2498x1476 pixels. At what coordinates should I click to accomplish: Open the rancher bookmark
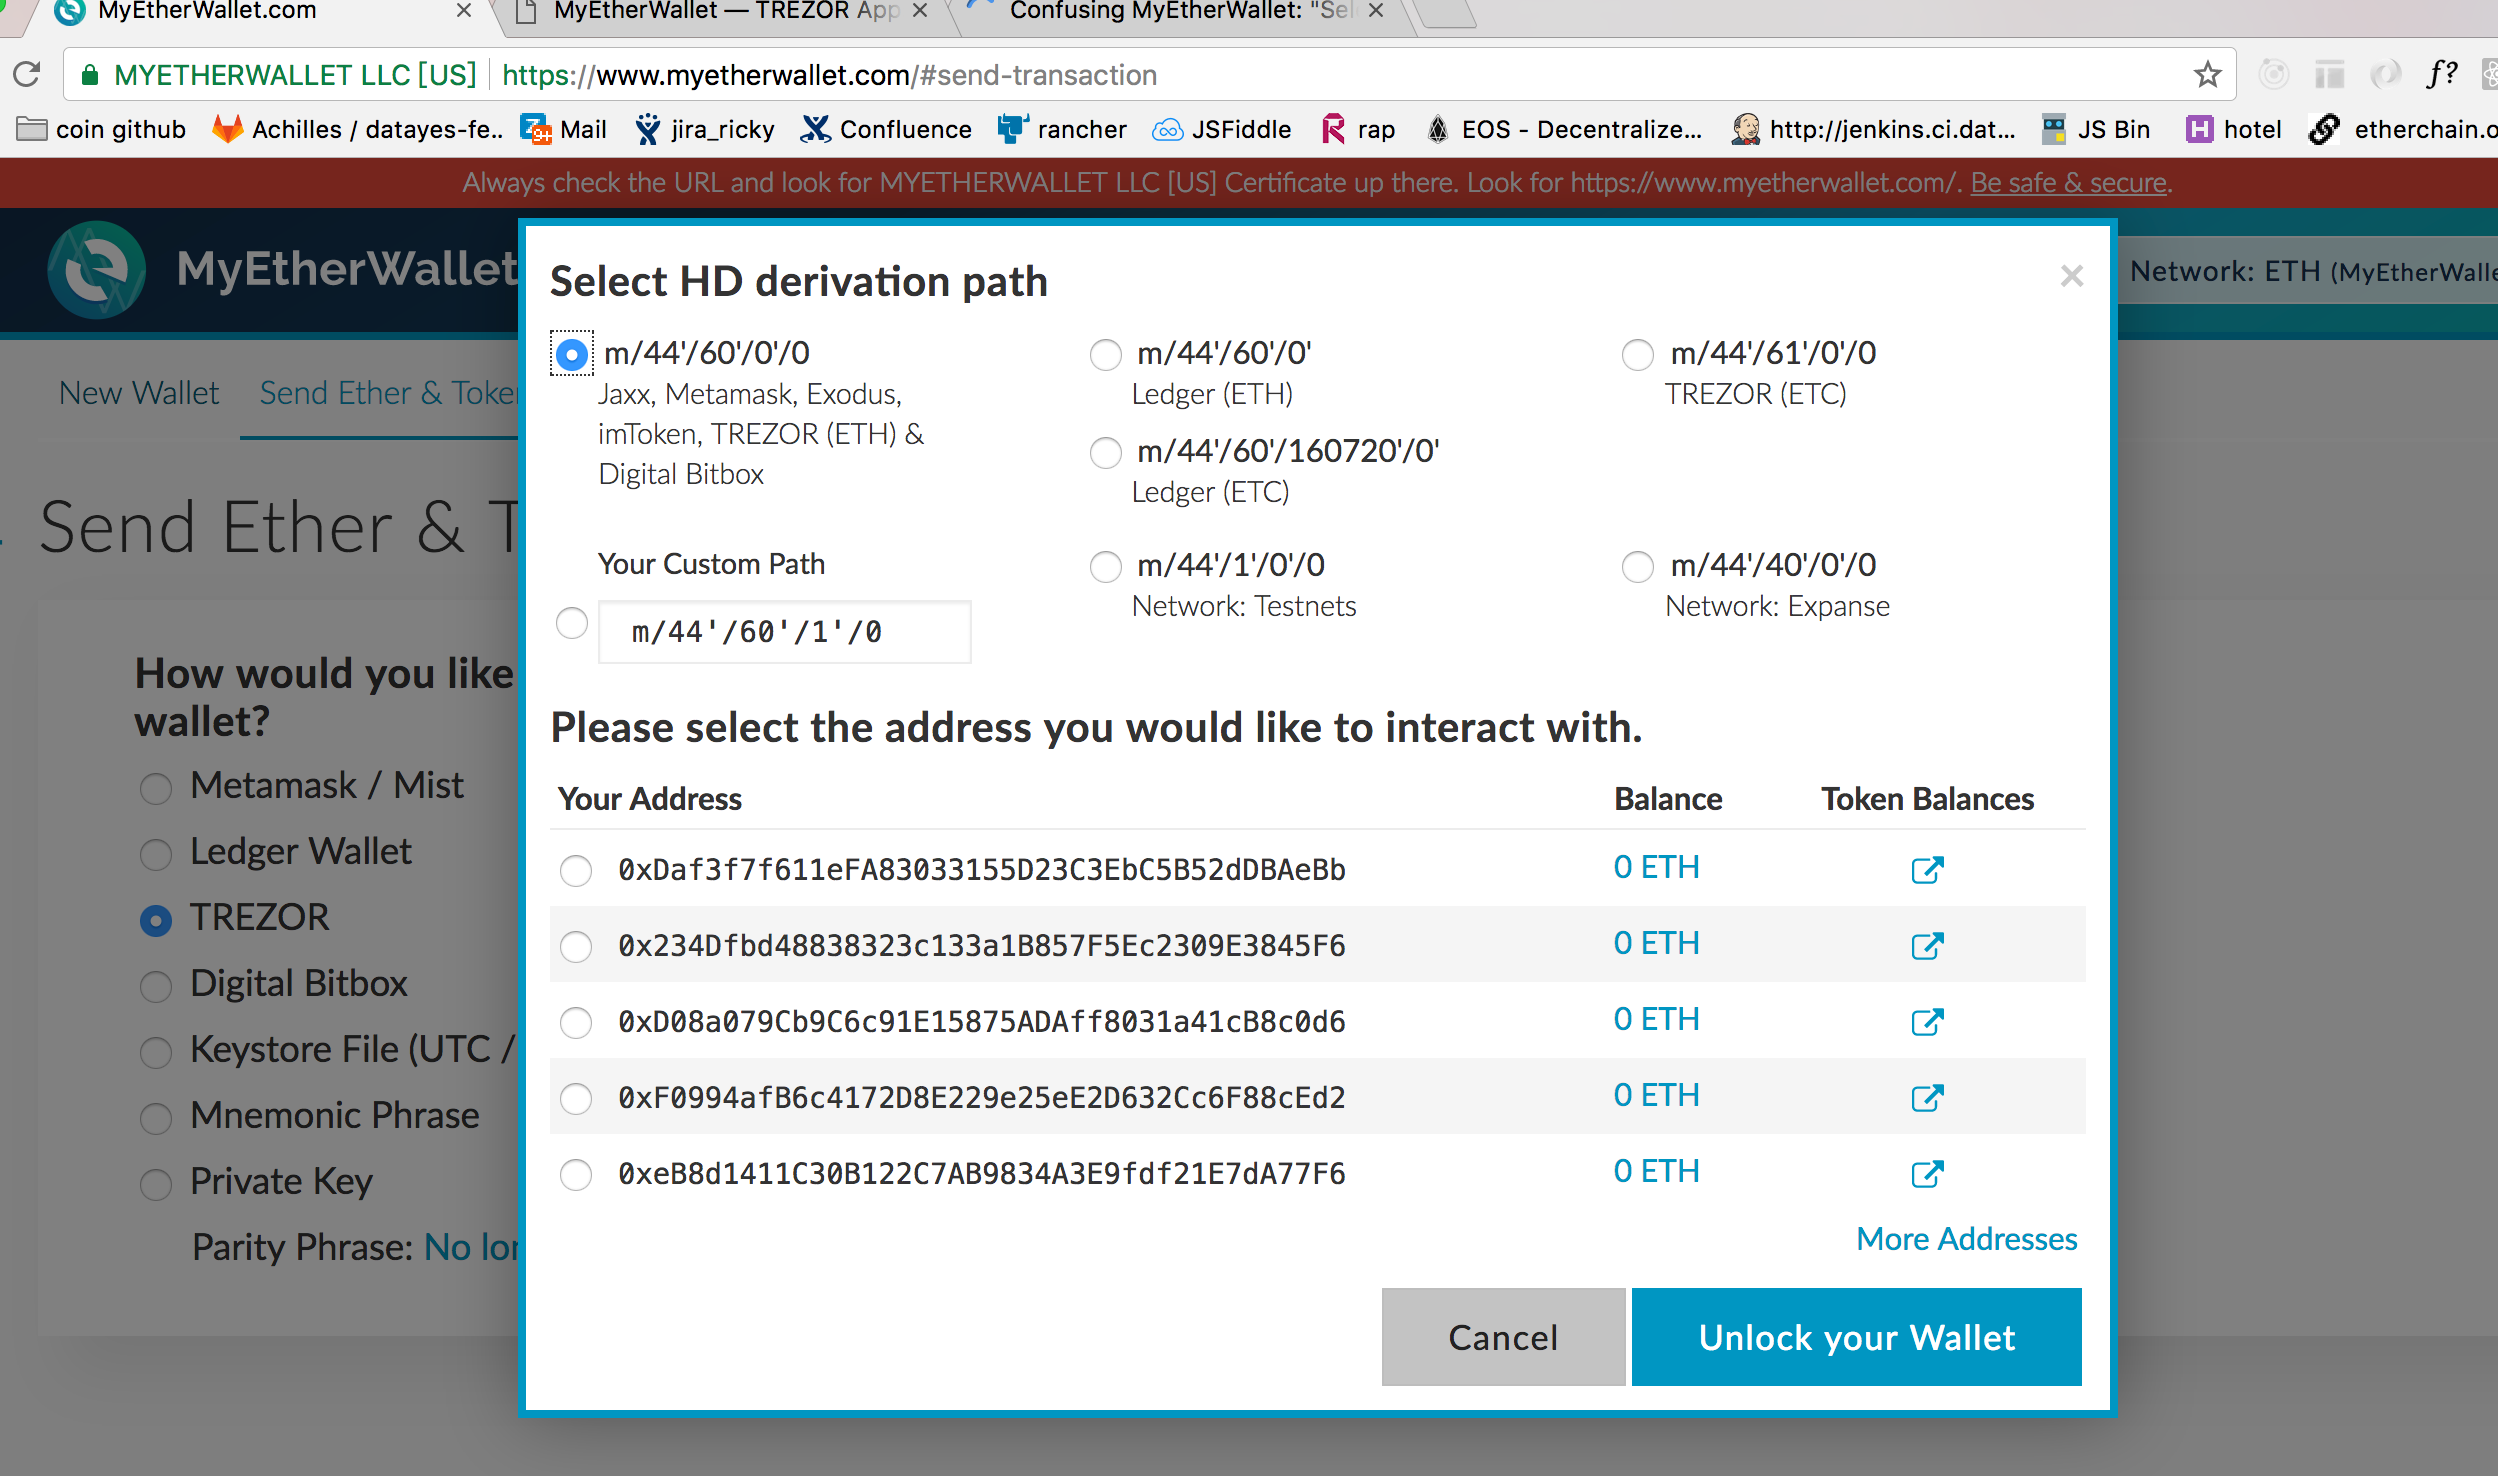1062,129
